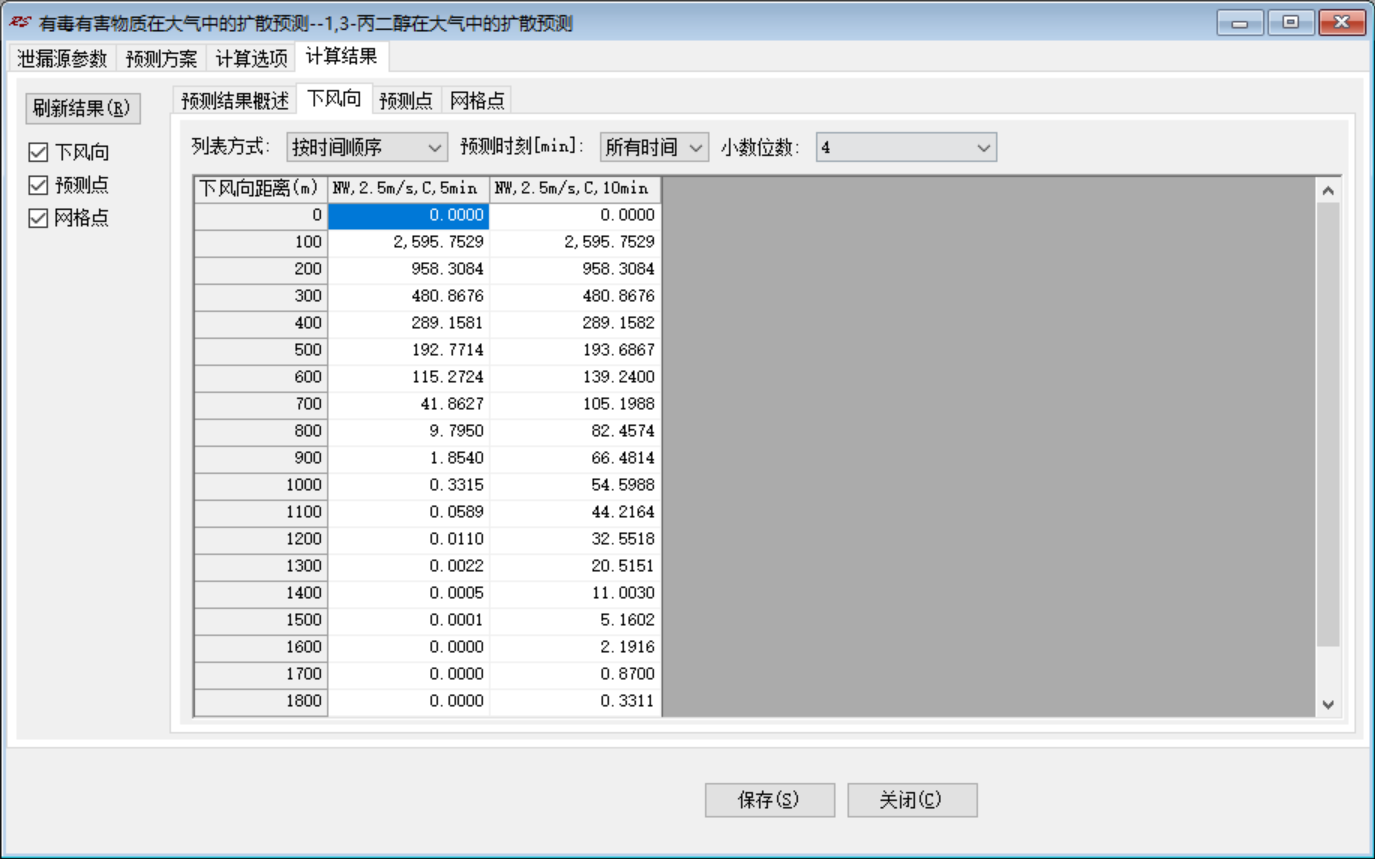Click the 关闭(C) button

coord(912,800)
